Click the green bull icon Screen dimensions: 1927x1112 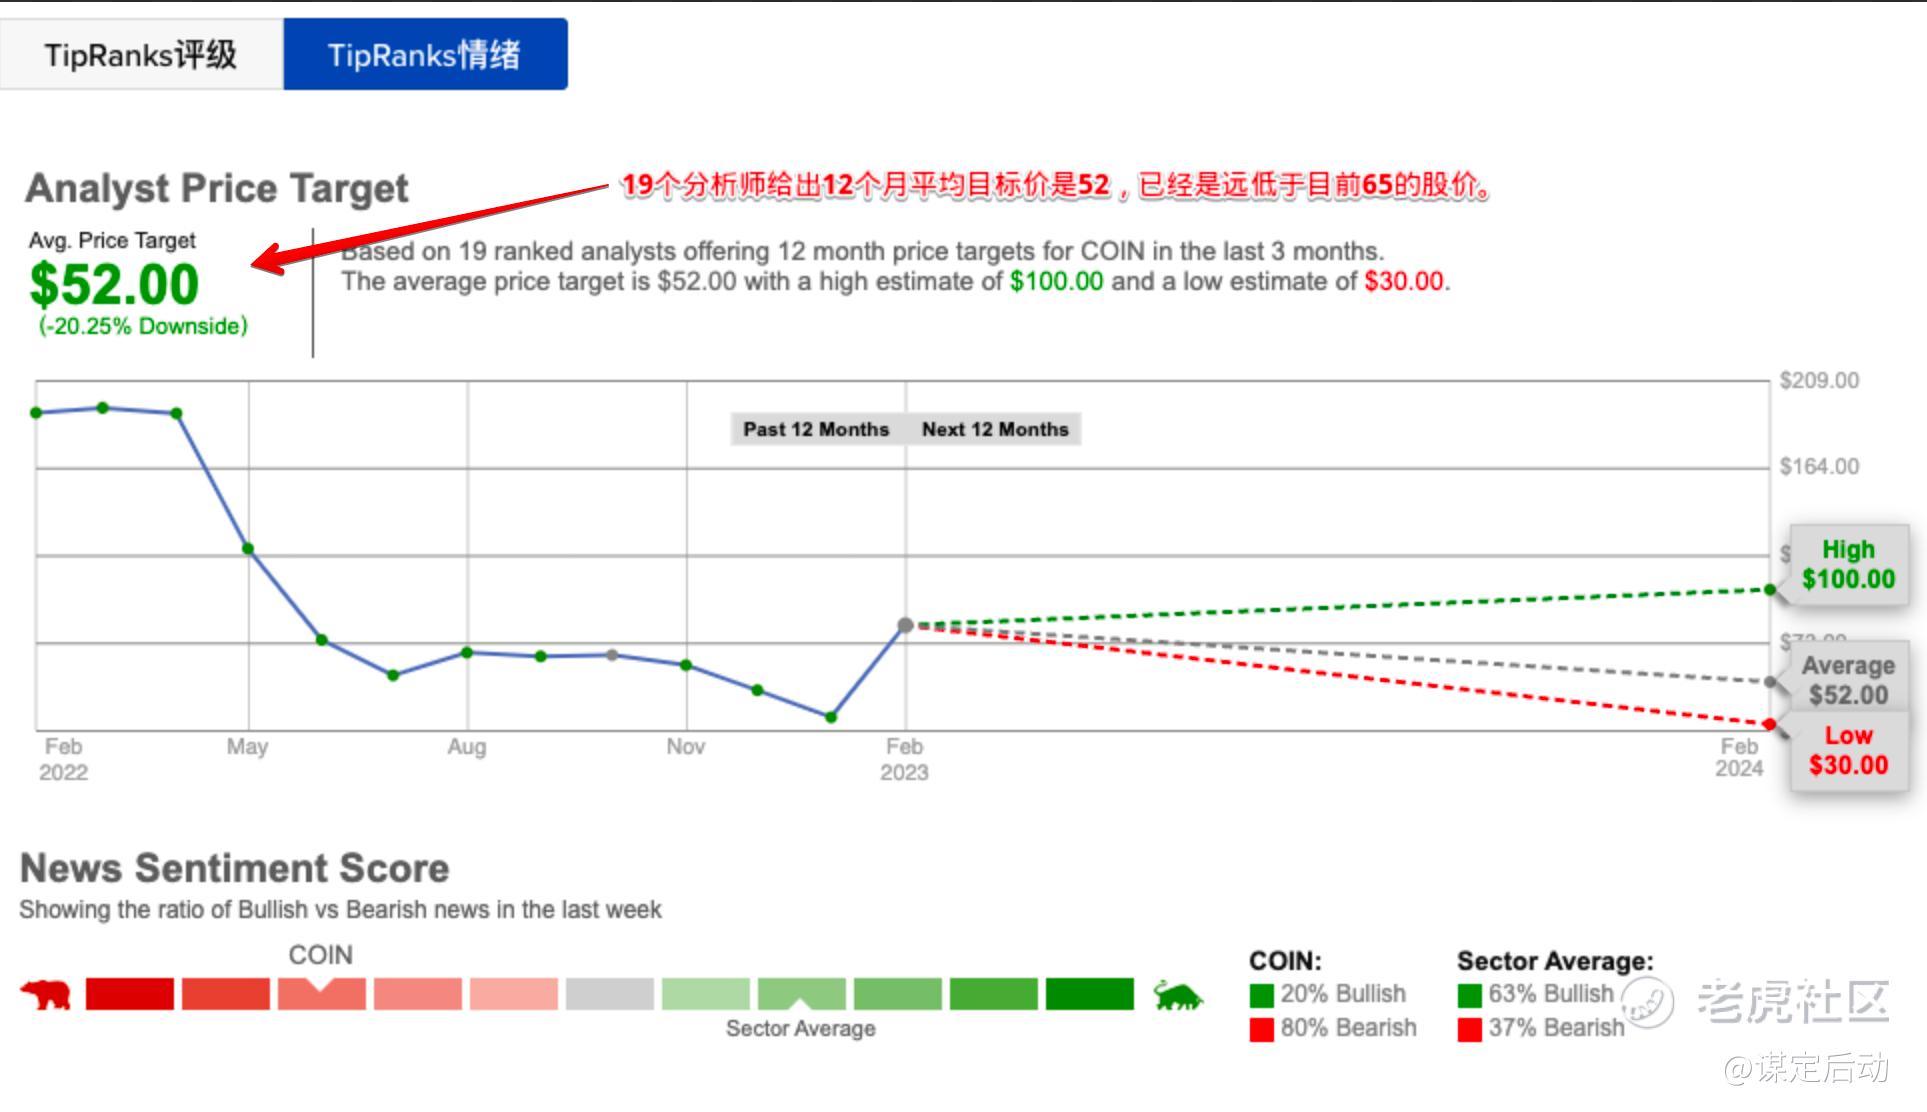(1178, 995)
